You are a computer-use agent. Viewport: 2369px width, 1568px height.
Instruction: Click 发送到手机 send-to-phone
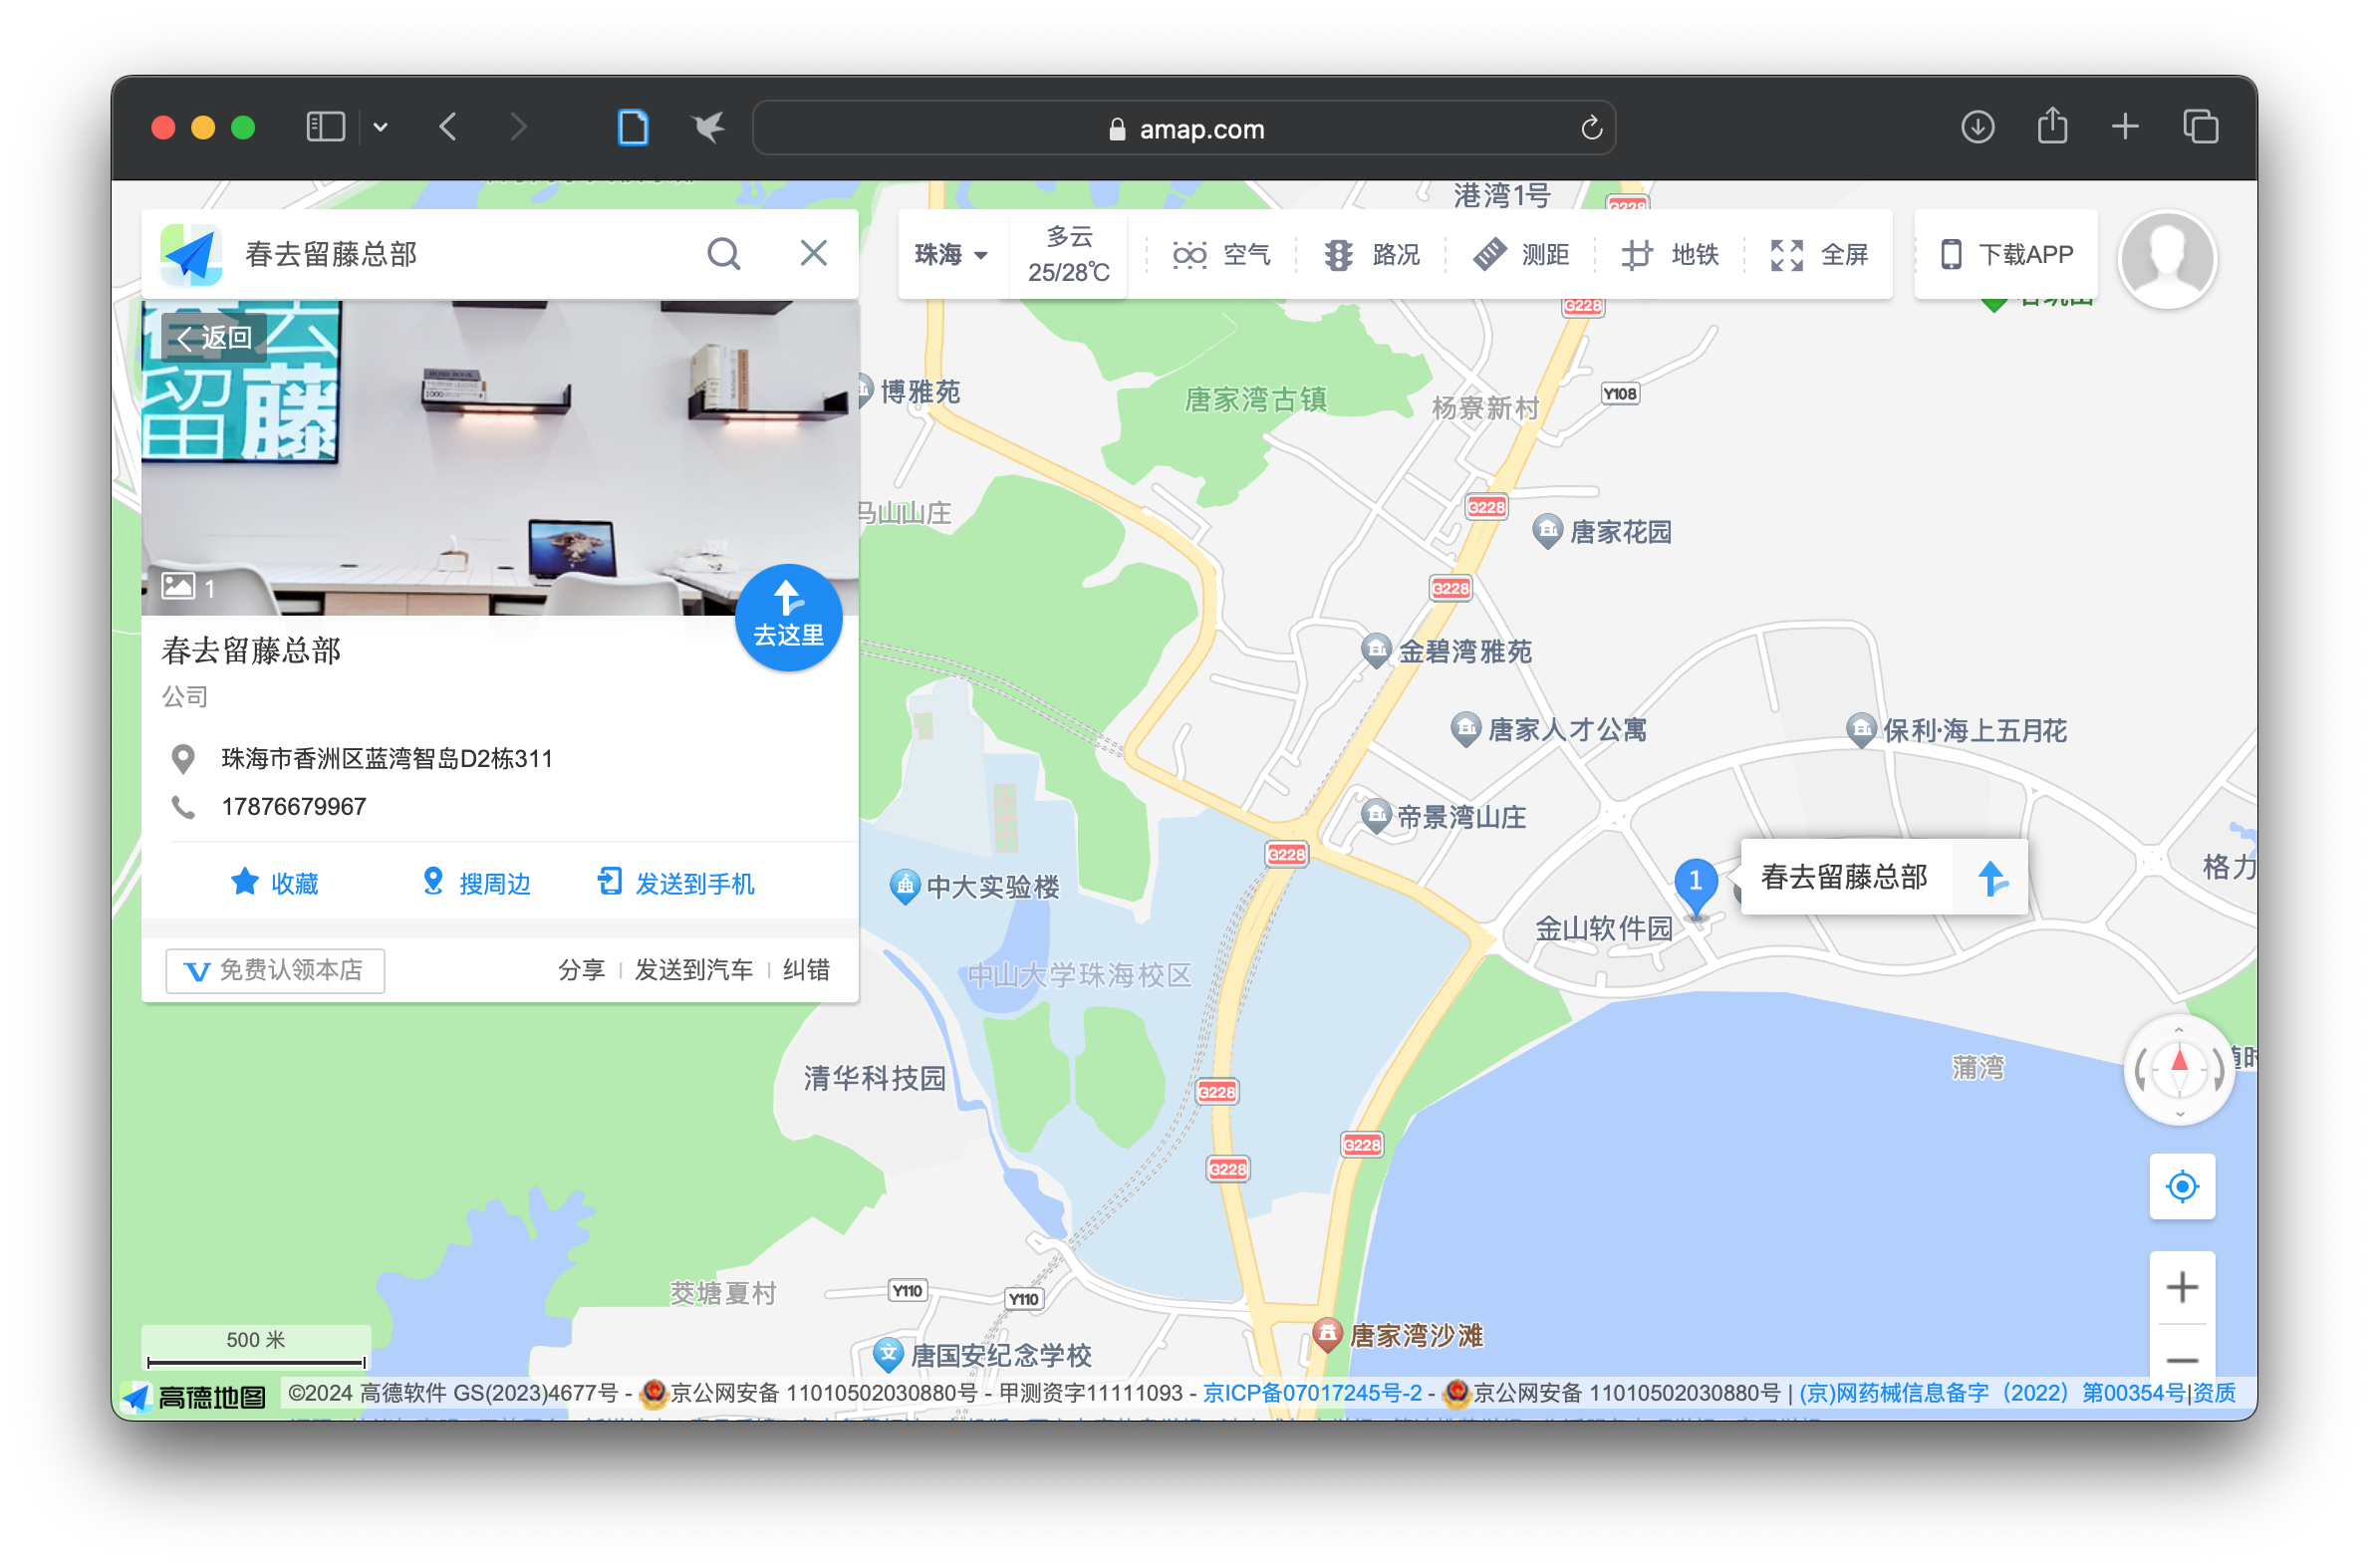pyautogui.click(x=676, y=883)
